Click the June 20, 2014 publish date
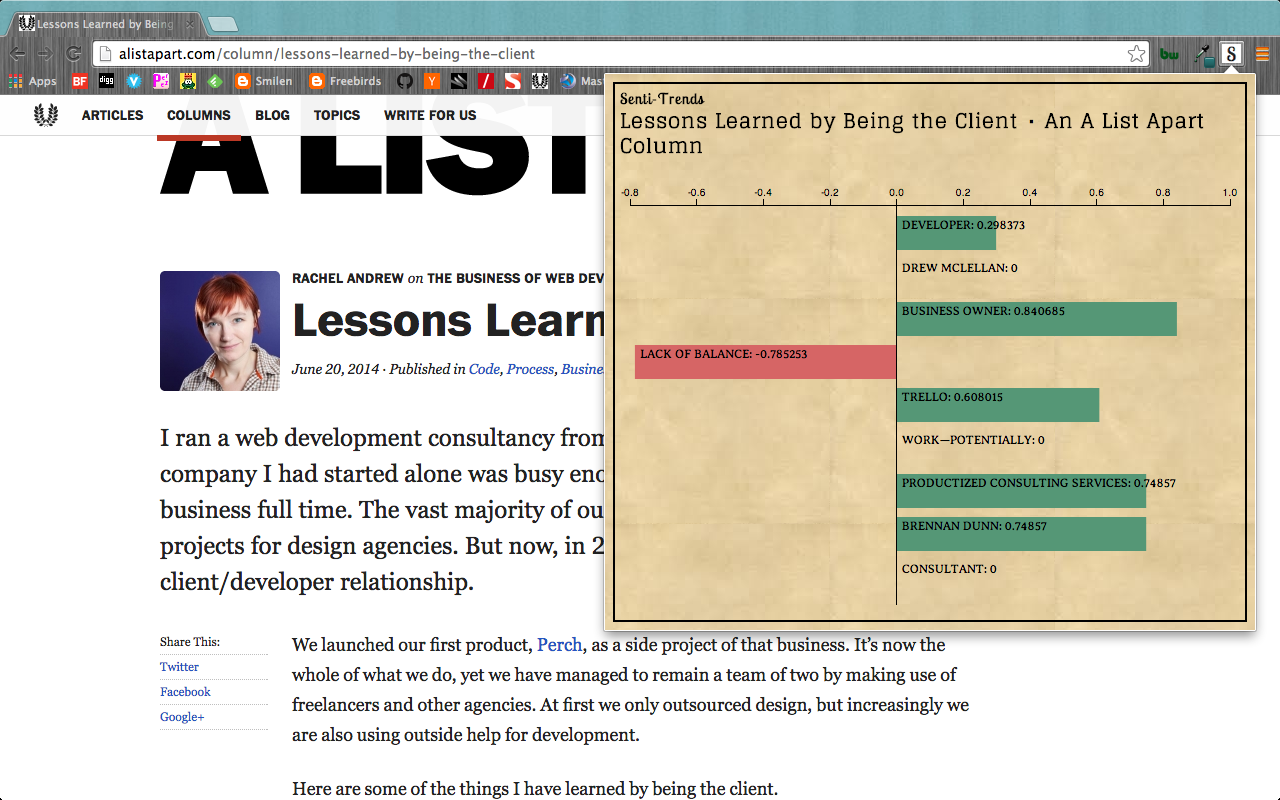 [336, 369]
